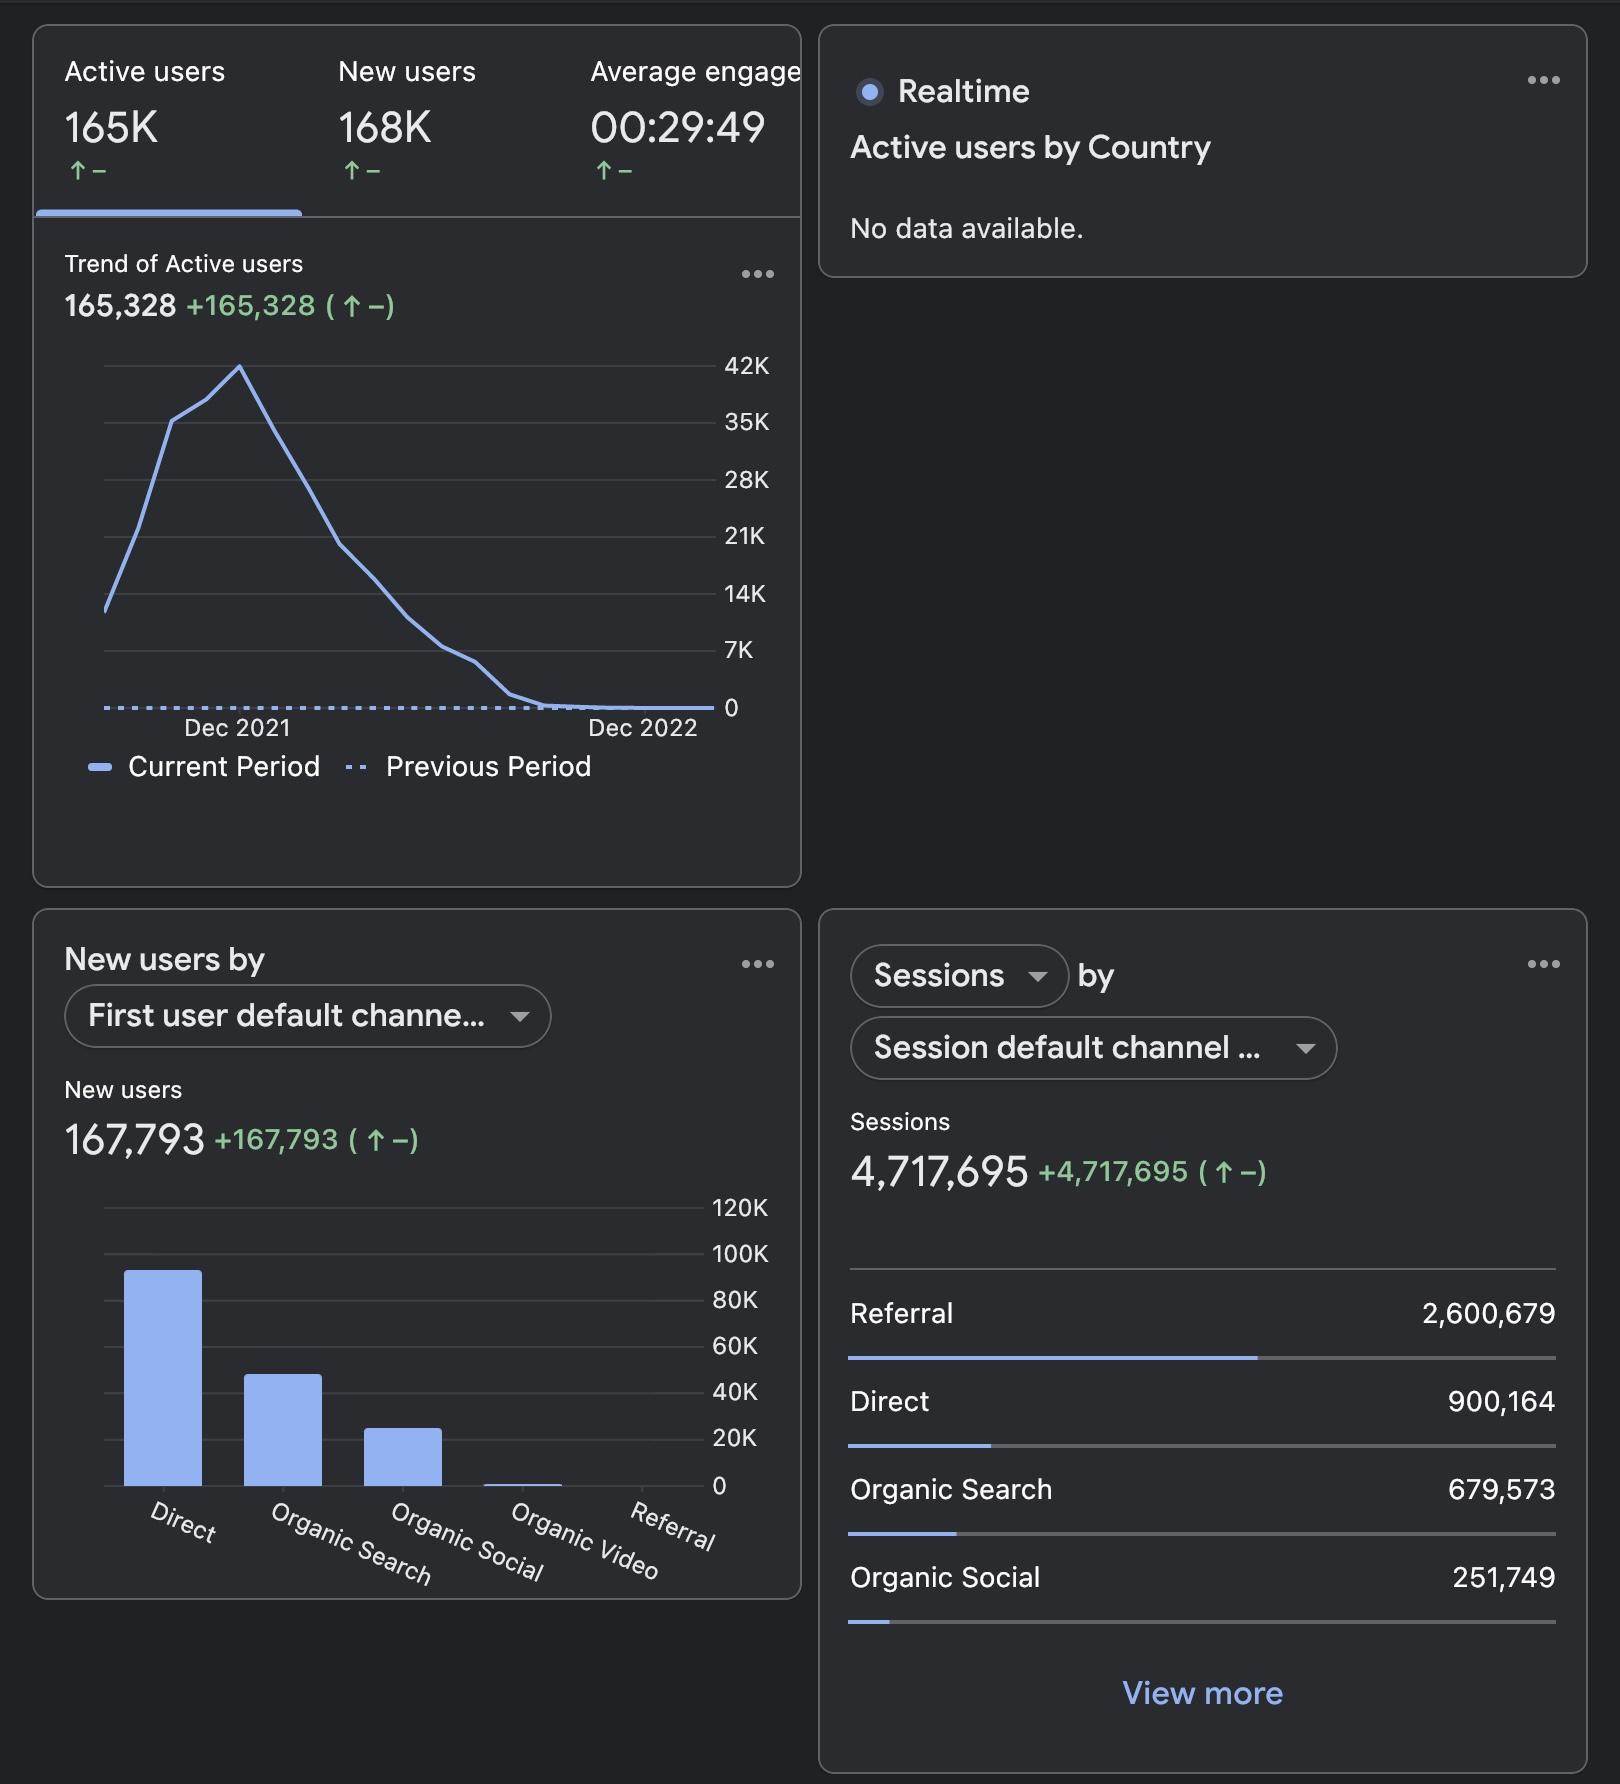Click the Realtime blue dot indicator
Screen dimensions: 1620x1784
(870, 92)
